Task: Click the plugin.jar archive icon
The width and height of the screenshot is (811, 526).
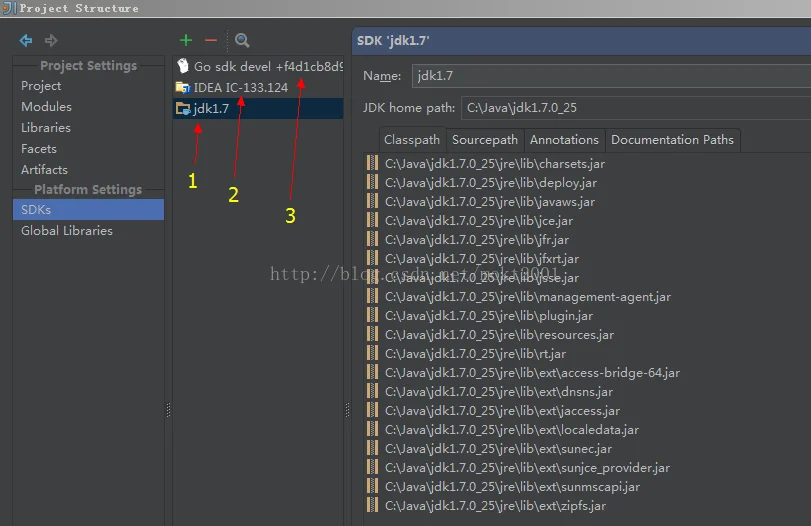Action: pyautogui.click(x=372, y=315)
